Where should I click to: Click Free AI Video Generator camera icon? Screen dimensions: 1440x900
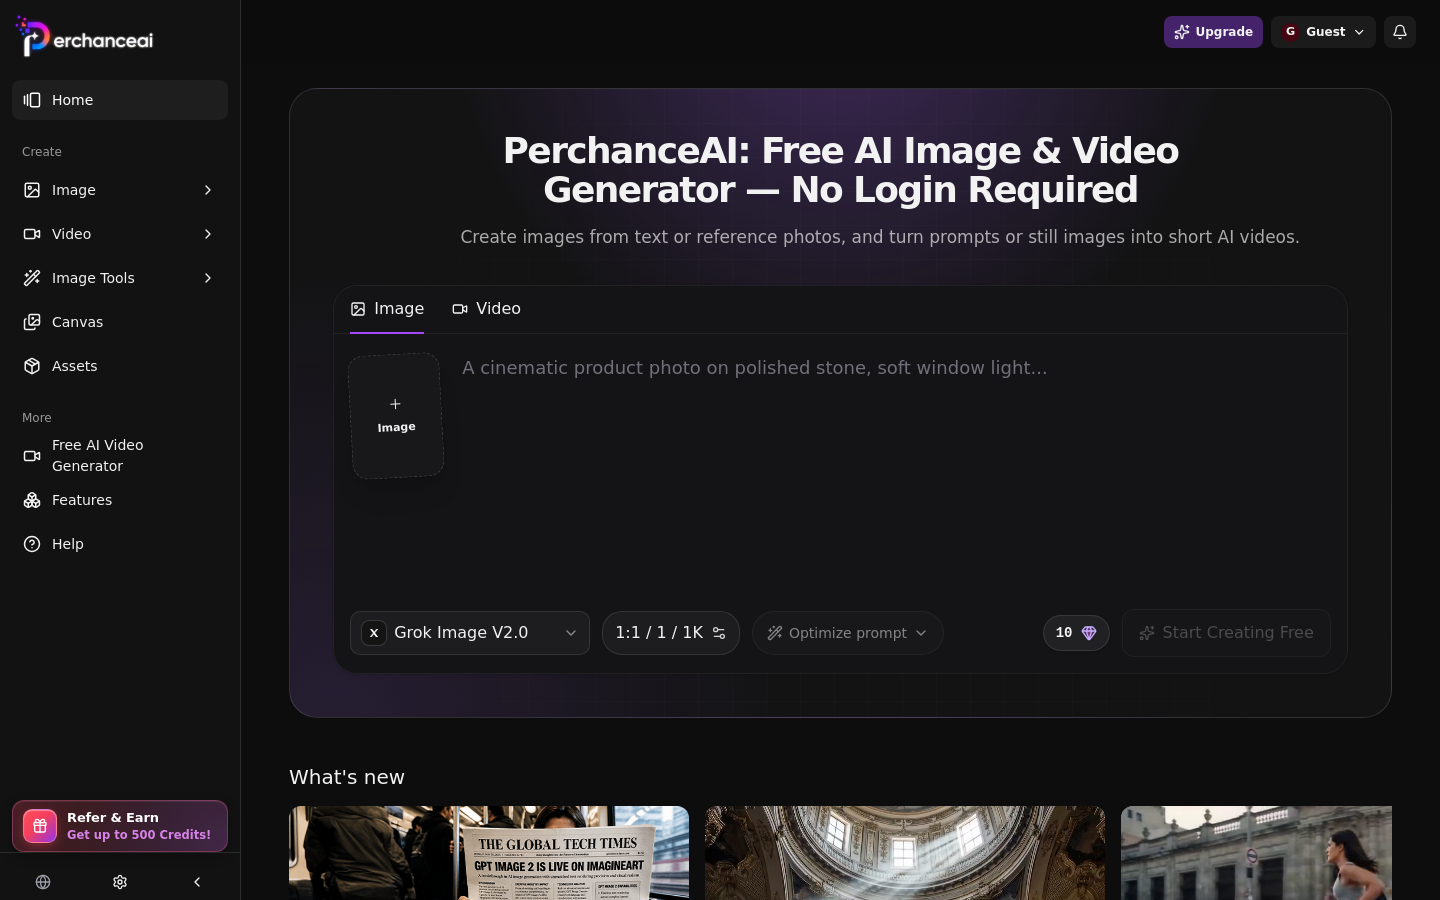tap(32, 456)
